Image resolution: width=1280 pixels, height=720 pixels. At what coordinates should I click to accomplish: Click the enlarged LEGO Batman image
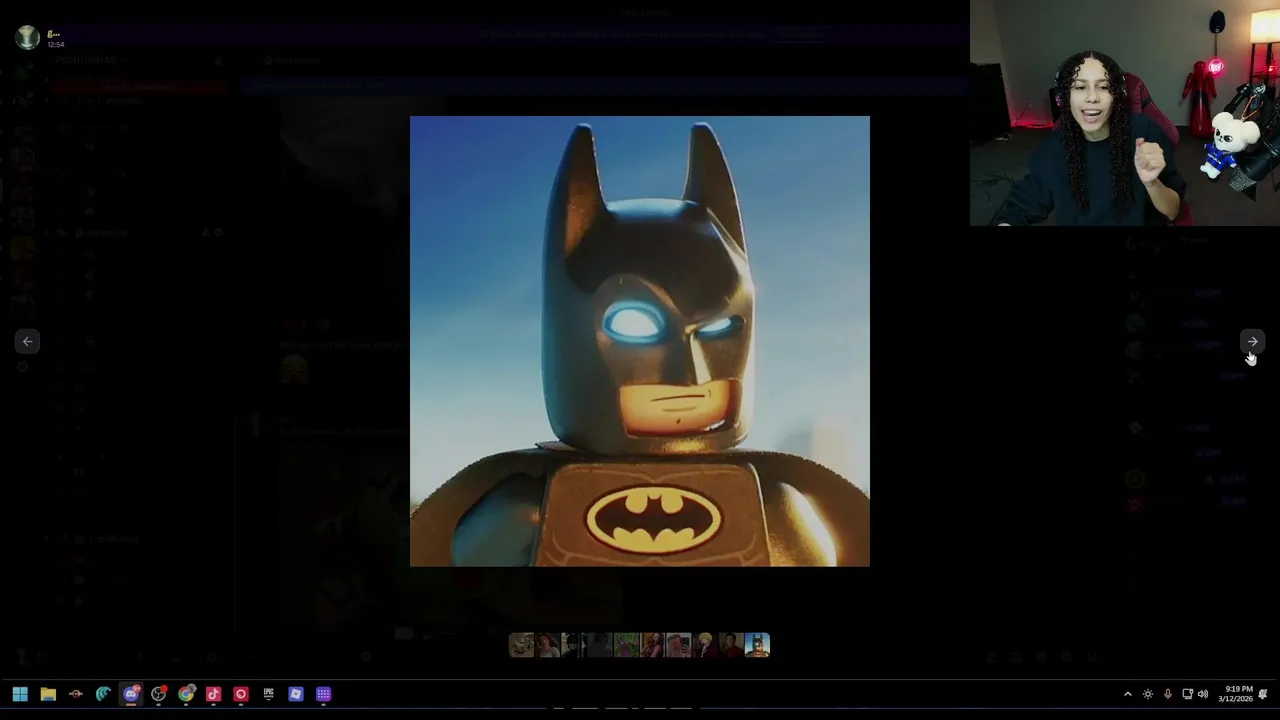pyautogui.click(x=640, y=341)
